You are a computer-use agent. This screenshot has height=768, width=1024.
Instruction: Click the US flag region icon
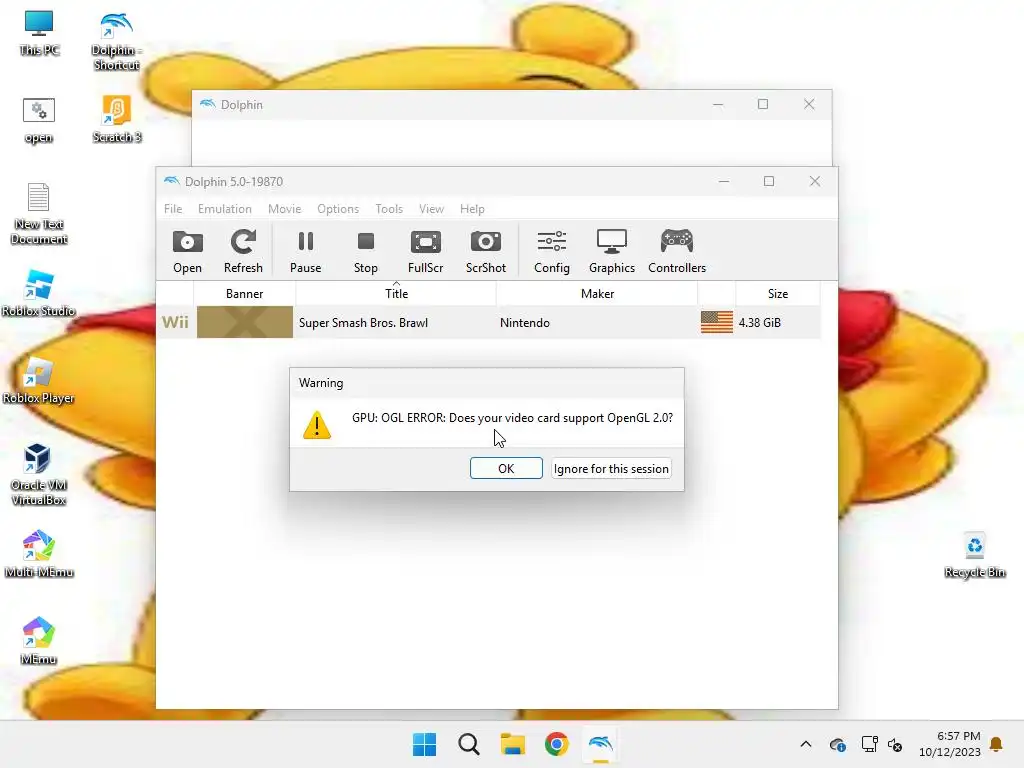(x=716, y=322)
